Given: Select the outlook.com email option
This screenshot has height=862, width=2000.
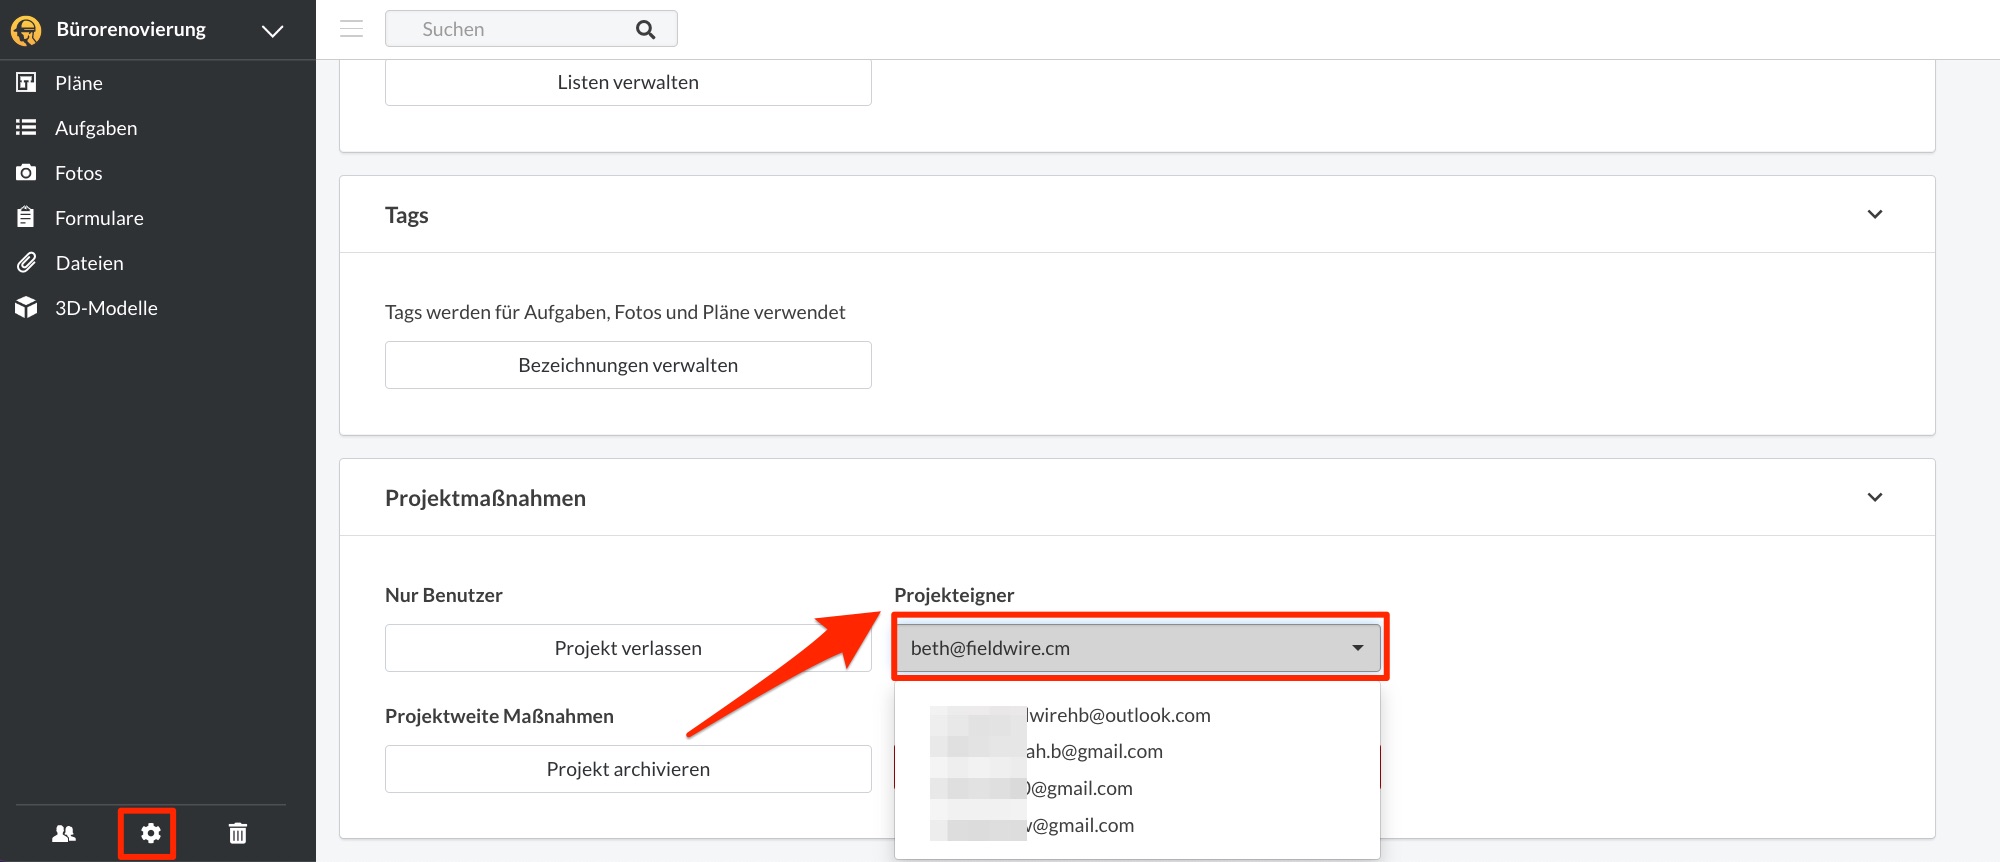Looking at the screenshot, I should [x=1117, y=715].
